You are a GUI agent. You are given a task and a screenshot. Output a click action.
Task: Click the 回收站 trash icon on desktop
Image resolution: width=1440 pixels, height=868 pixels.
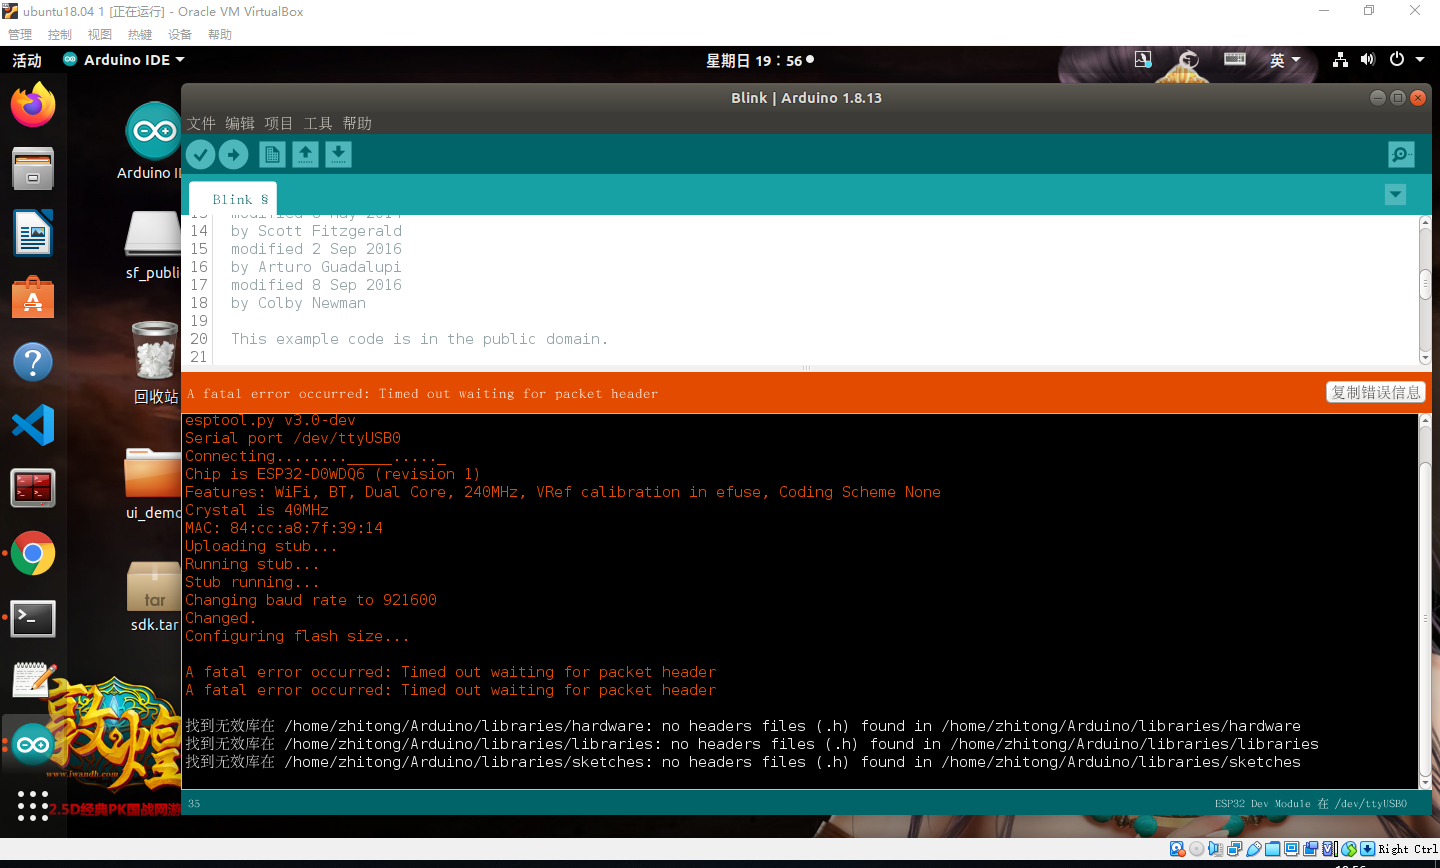(155, 350)
